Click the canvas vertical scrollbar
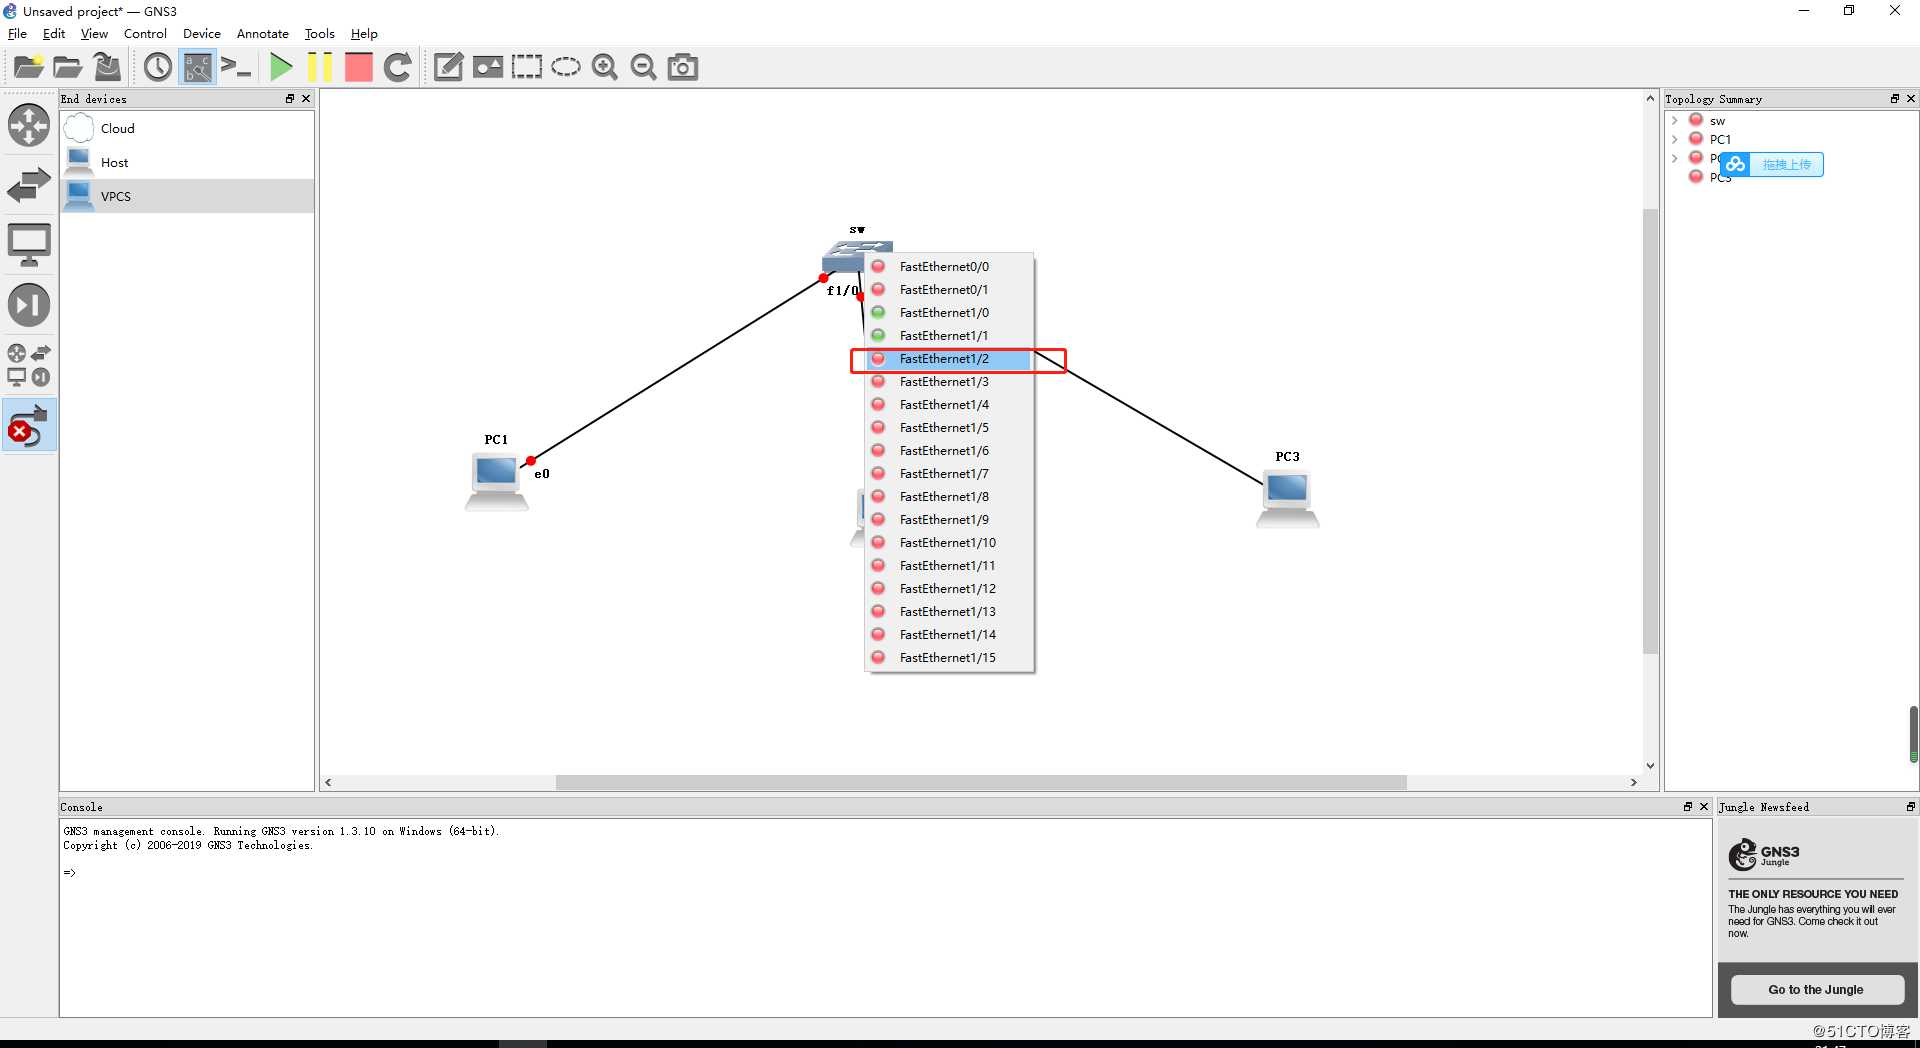This screenshot has width=1920, height=1048. [1650, 432]
